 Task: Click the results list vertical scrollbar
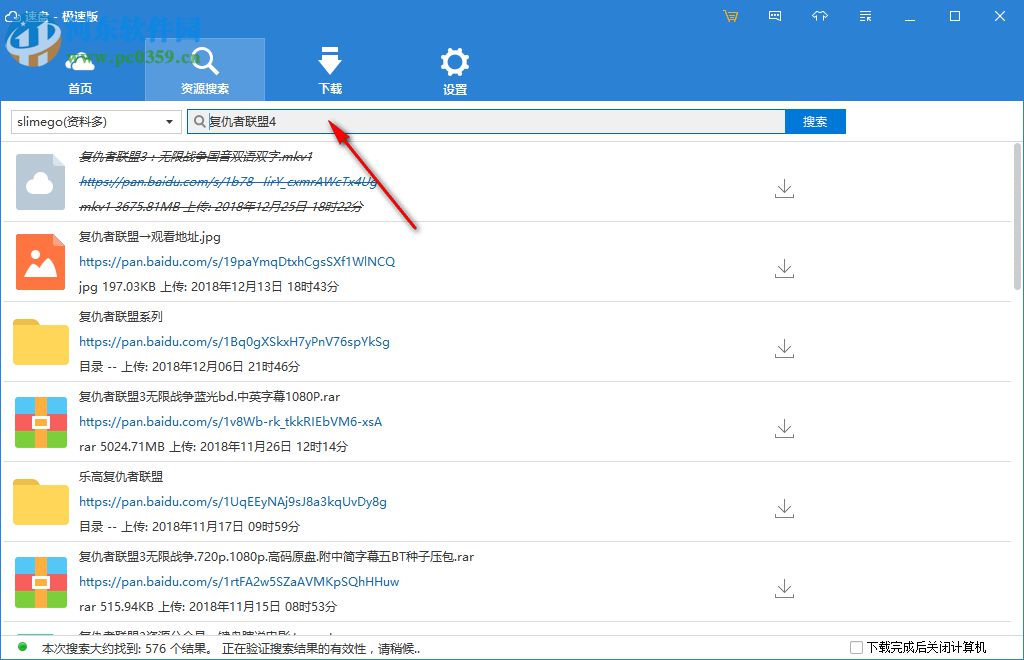click(x=1017, y=216)
